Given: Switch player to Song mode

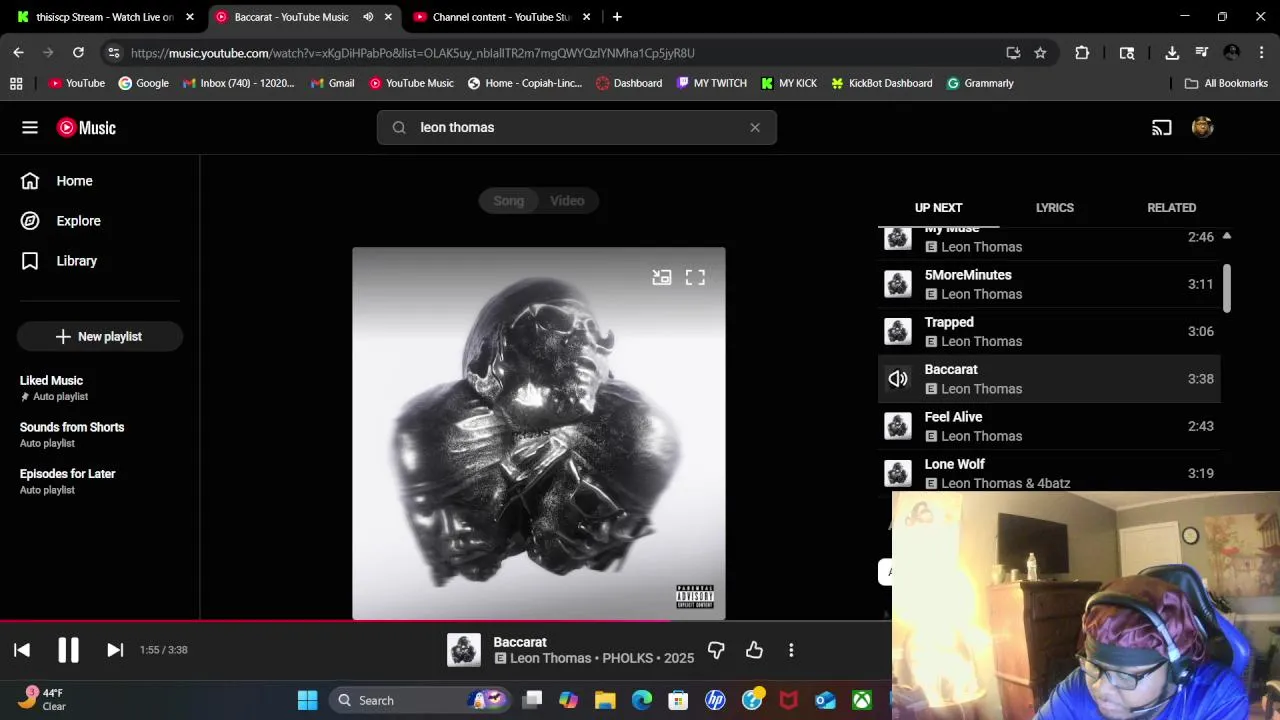Looking at the screenshot, I should (509, 201).
